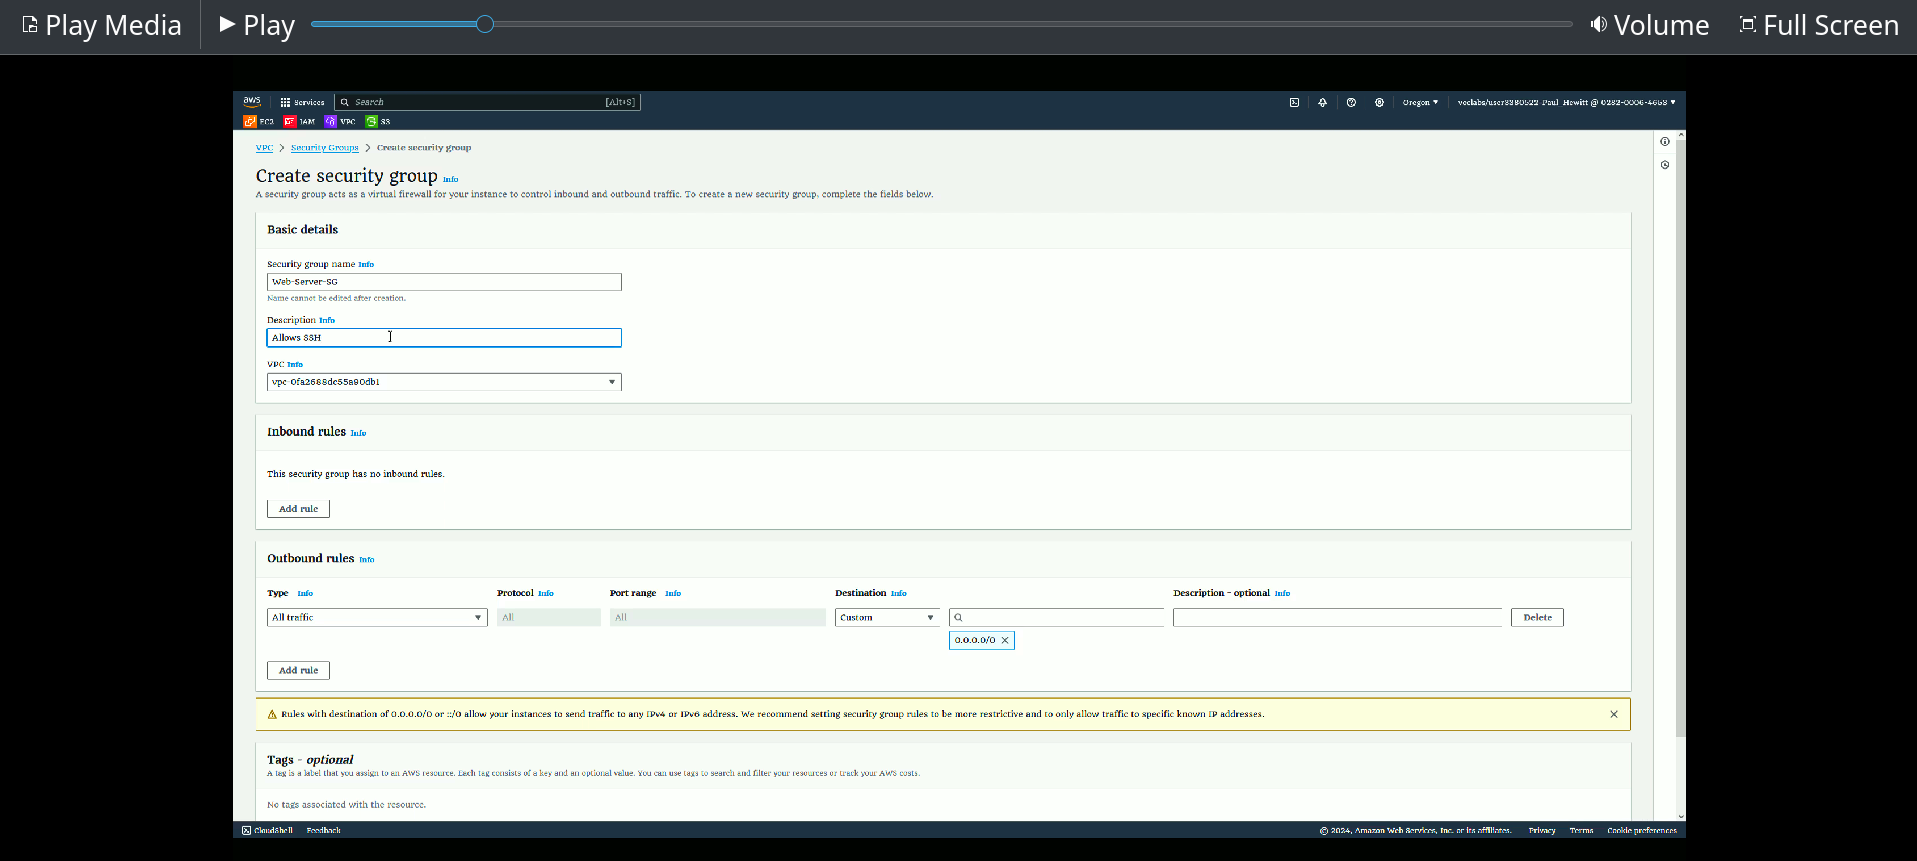The width and height of the screenshot is (1917, 861).
Task: Open Info link for outbound Type column
Action: point(305,594)
